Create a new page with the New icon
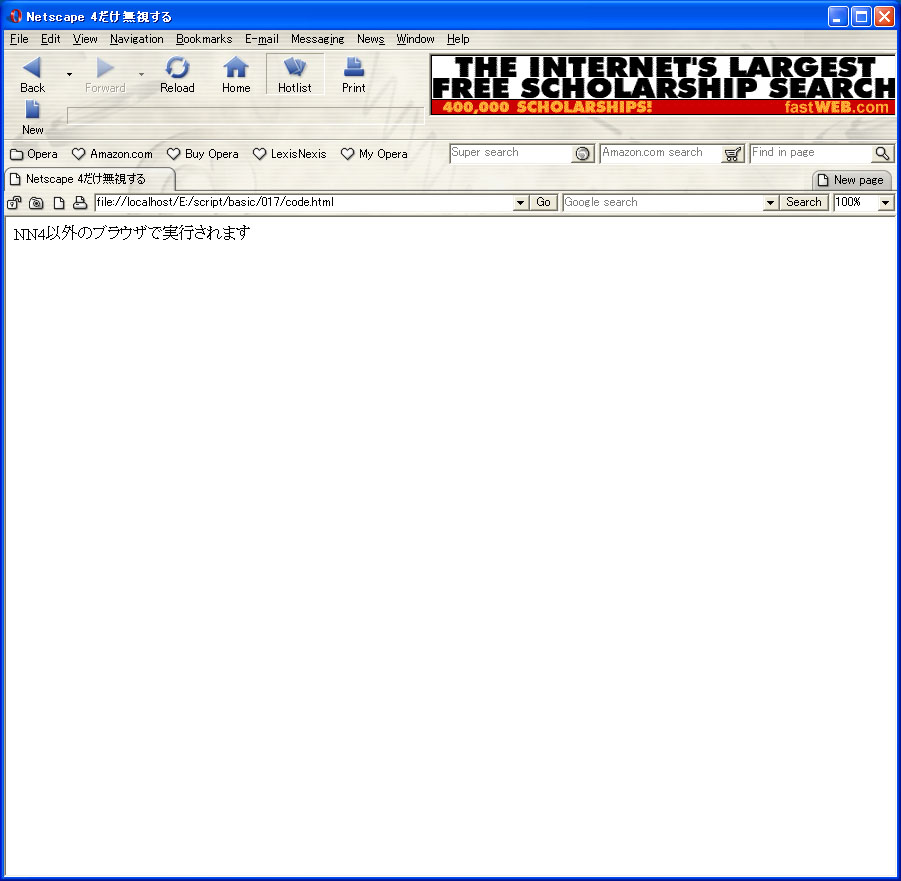 32,117
